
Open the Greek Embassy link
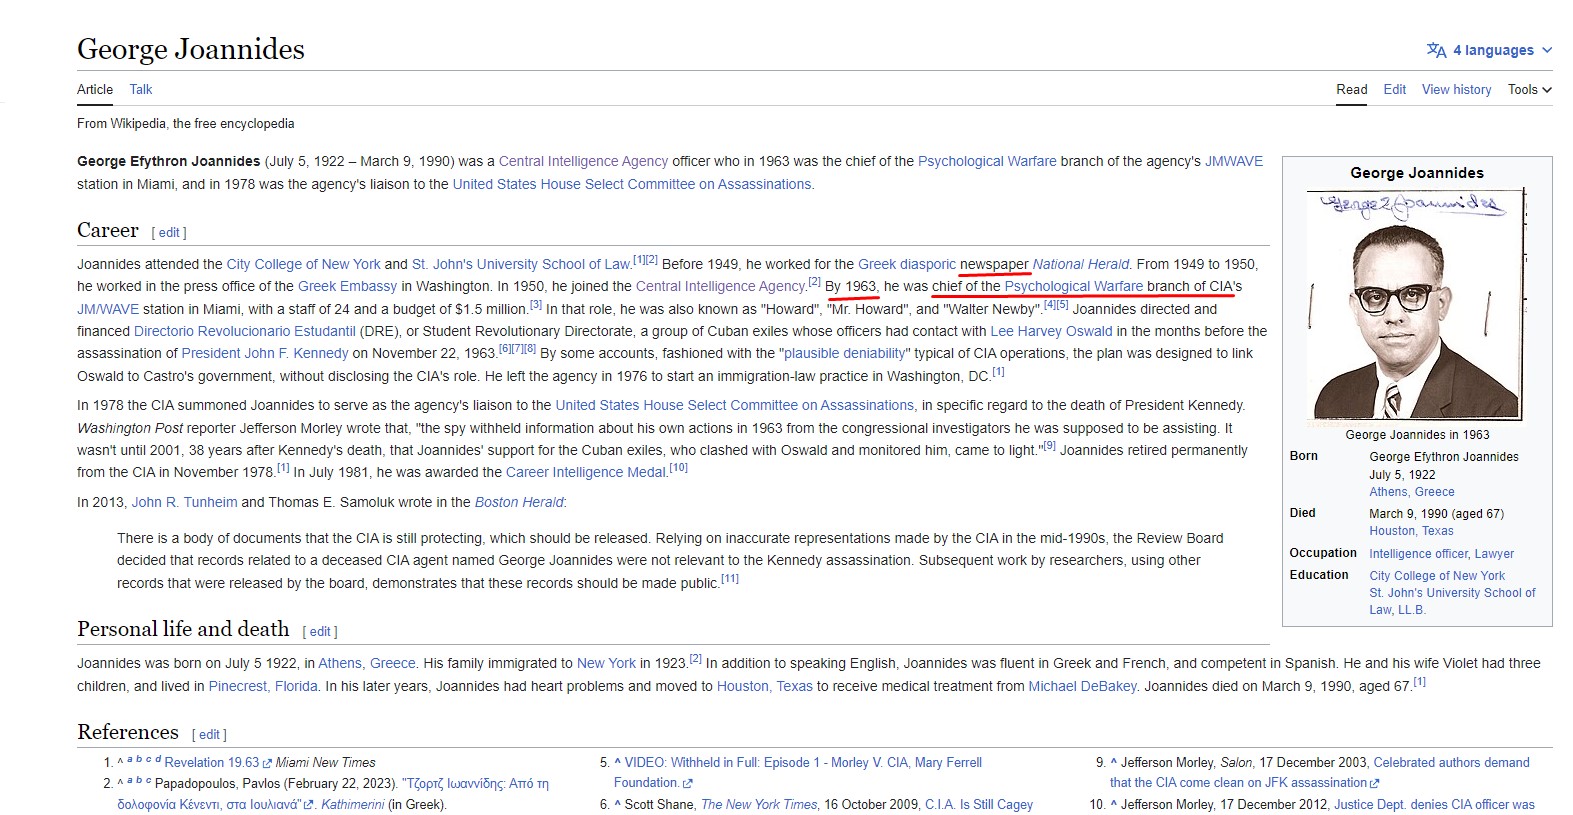347,286
